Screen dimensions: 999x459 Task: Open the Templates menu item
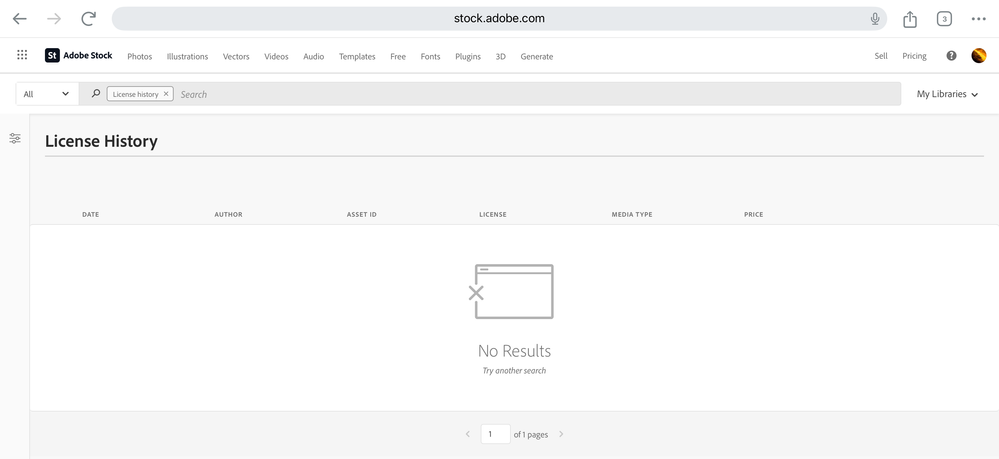357,57
